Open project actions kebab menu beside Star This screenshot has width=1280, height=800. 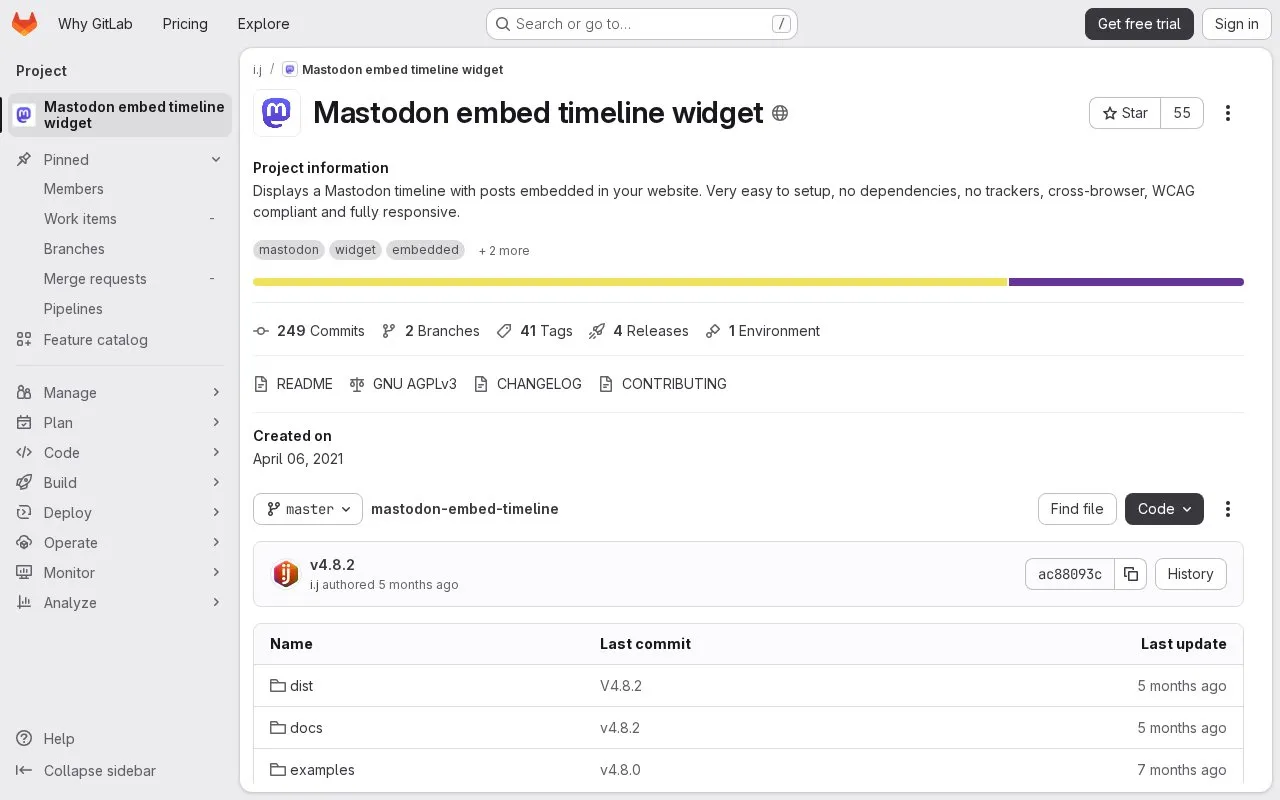[1228, 113]
